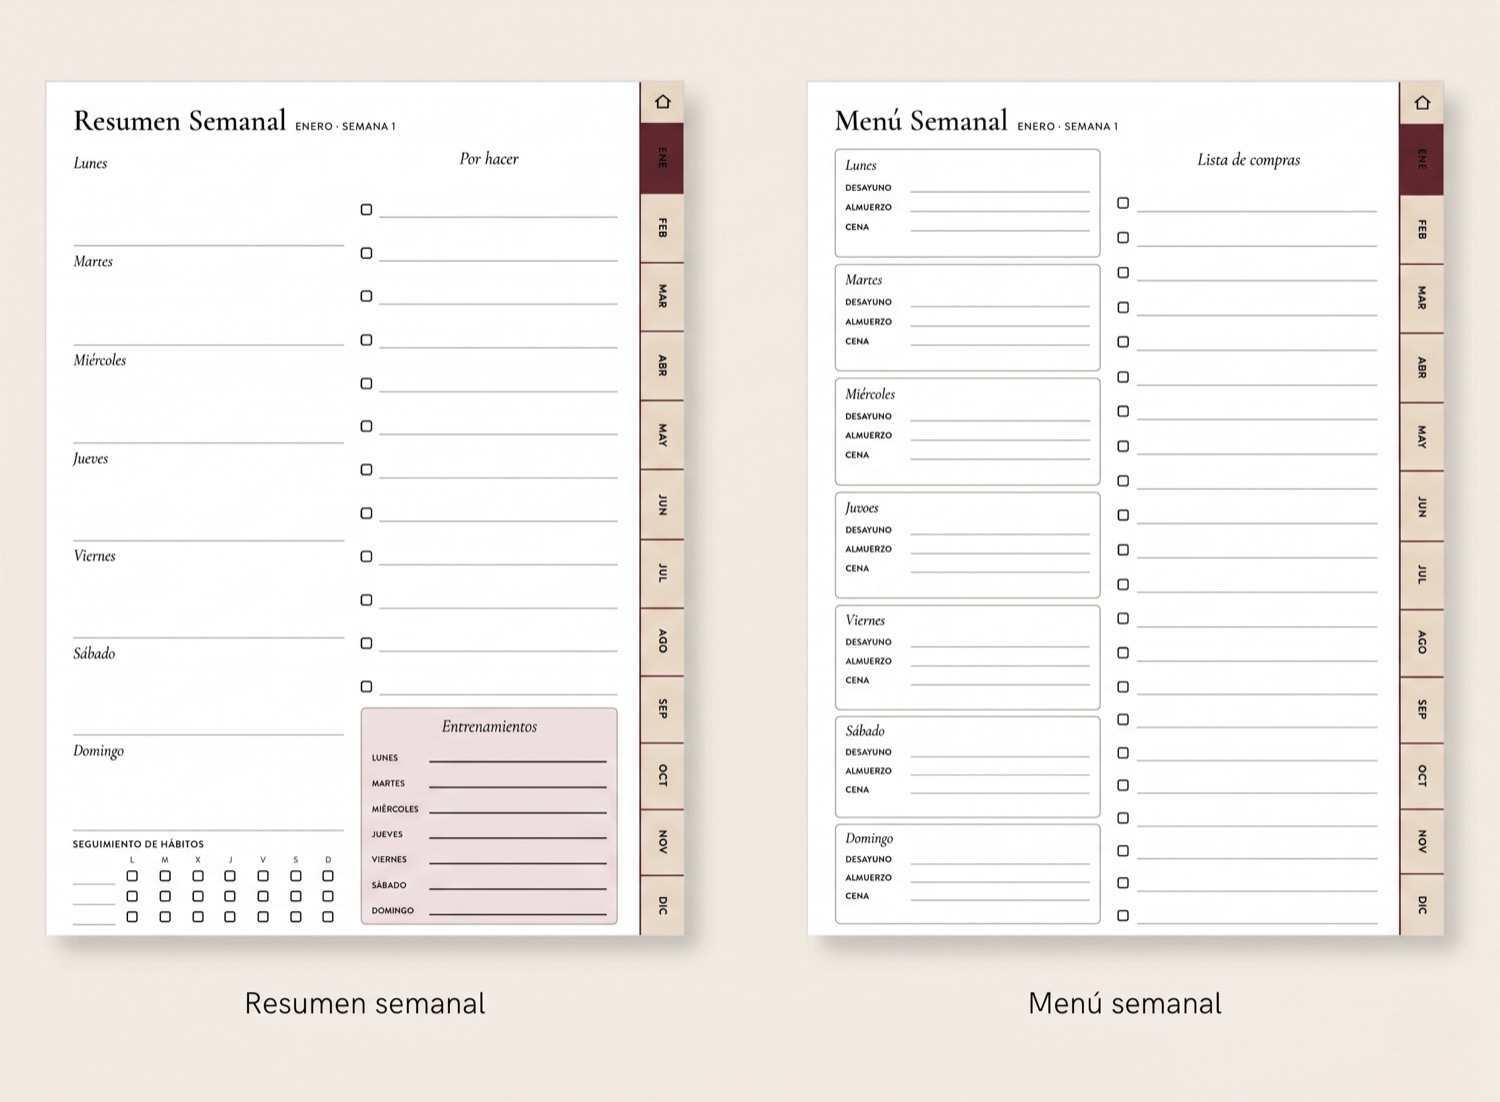
Task: Jump to DIC tab on Menú Semanal page
Action: point(1422,906)
